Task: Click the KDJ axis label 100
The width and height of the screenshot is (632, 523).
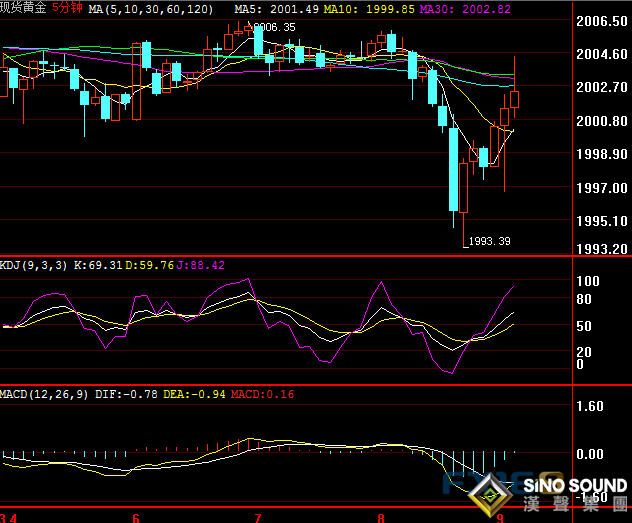Action: point(588,281)
